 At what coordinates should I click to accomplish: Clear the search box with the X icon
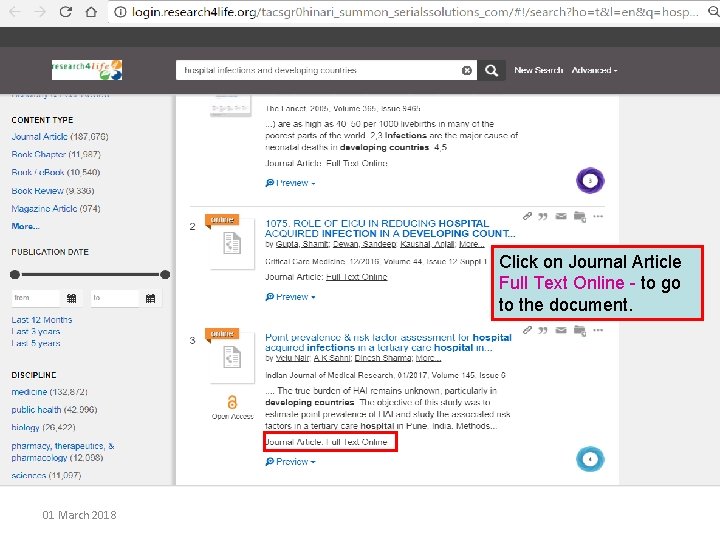click(x=467, y=70)
